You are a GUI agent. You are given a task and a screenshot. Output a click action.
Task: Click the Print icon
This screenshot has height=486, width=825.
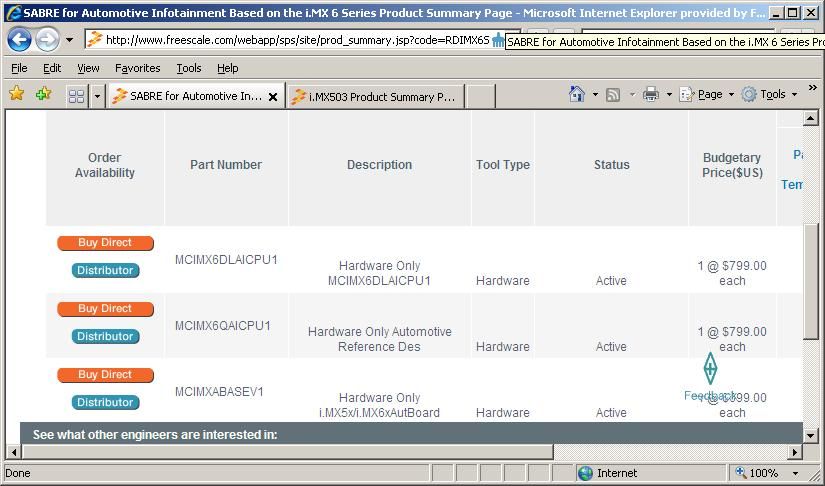651,94
